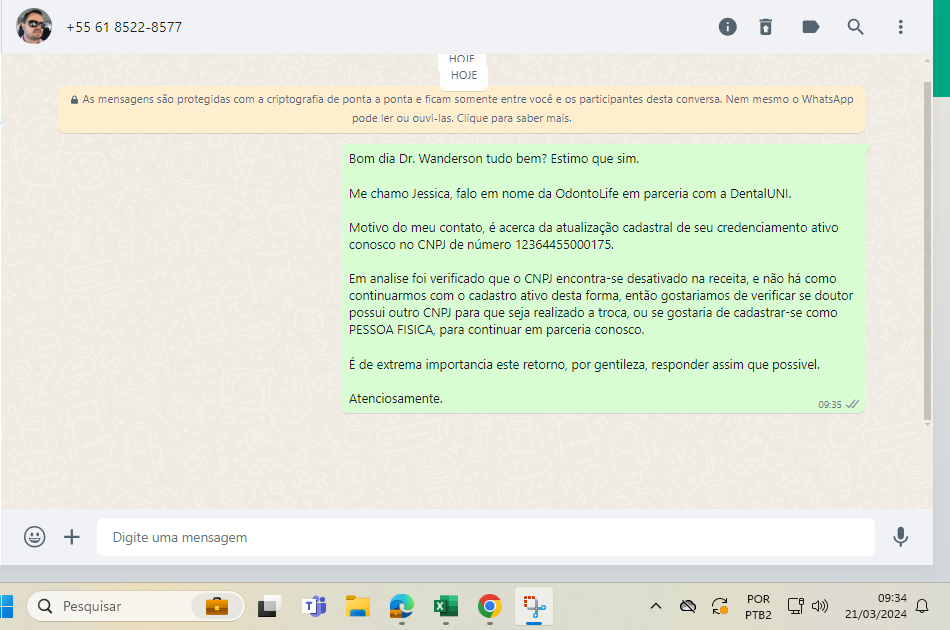Click the trash delete chat icon

click(766, 27)
